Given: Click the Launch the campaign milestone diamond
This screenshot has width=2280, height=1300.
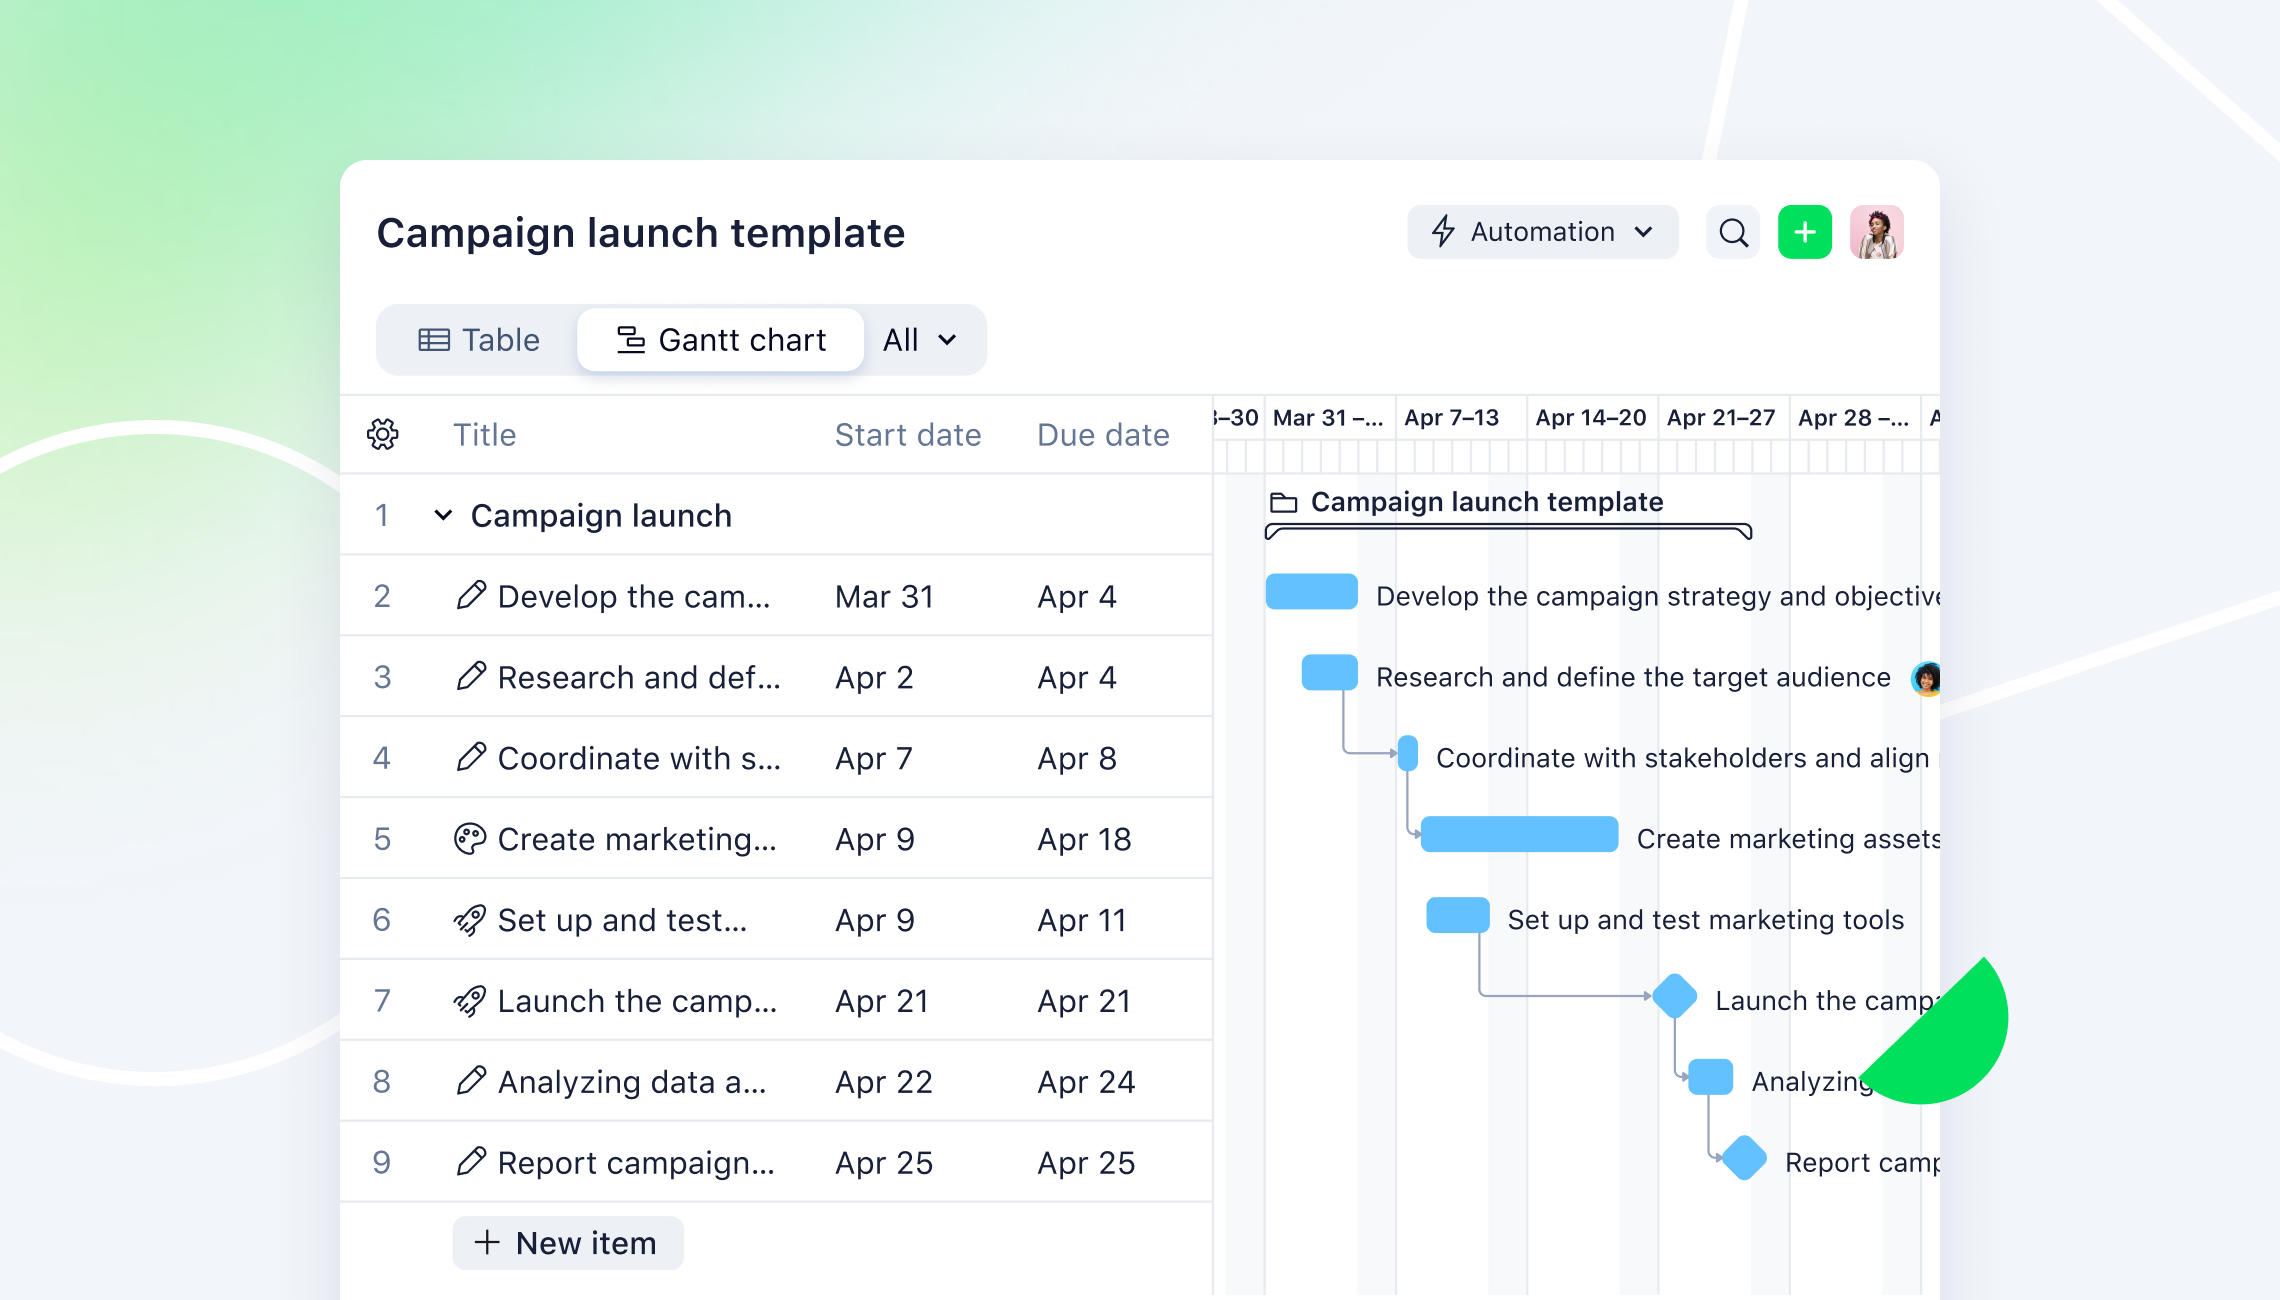Looking at the screenshot, I should (x=1675, y=996).
